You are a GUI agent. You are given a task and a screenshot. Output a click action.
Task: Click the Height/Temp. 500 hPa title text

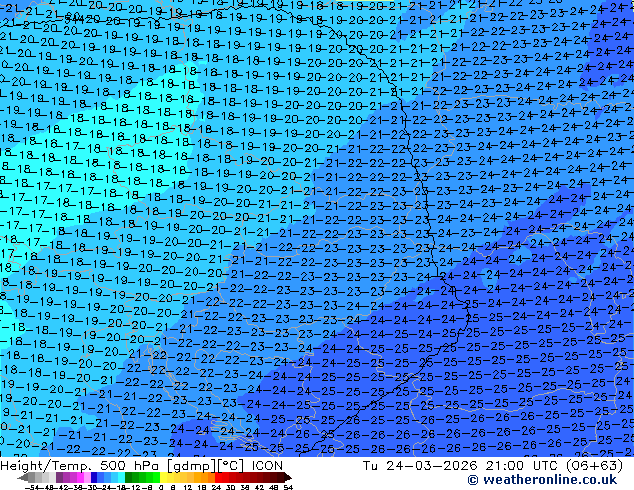[x=80, y=465]
